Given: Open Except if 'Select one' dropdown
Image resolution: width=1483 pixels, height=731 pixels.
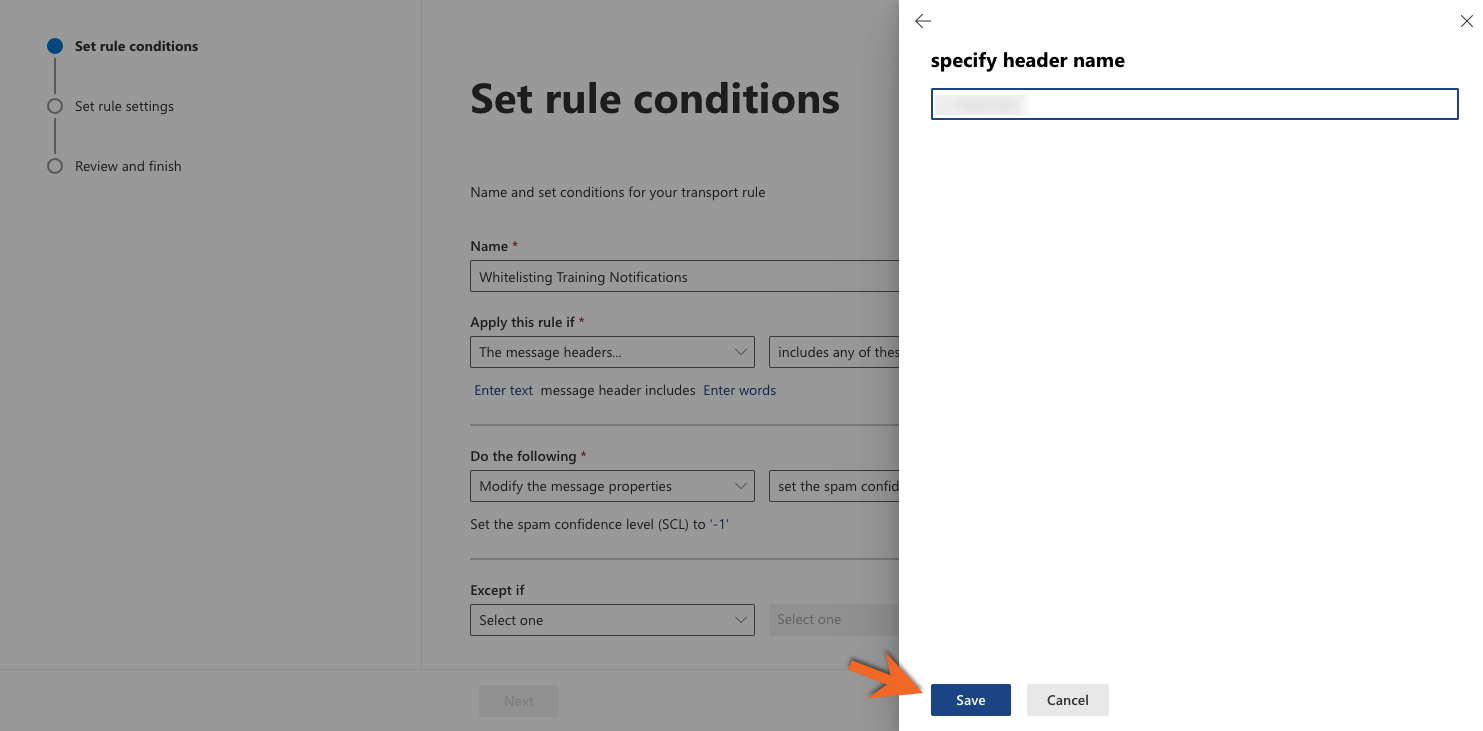Looking at the screenshot, I should point(612,620).
